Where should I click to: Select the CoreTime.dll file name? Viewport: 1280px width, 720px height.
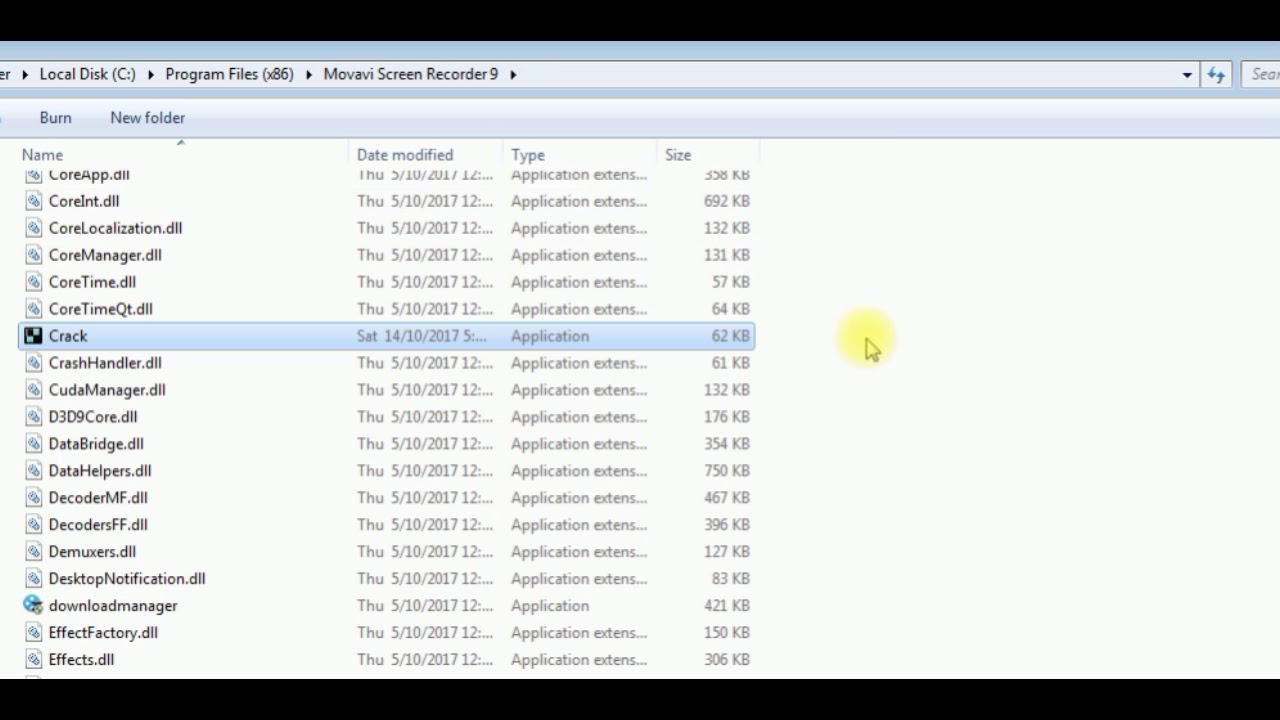pos(92,282)
